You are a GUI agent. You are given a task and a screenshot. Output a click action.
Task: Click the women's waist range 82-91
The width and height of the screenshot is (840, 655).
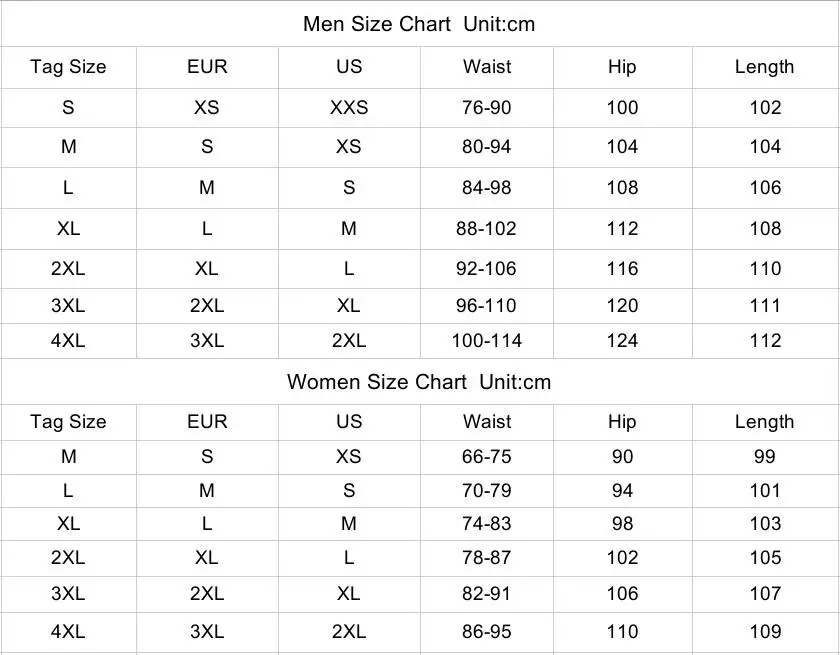(487, 593)
